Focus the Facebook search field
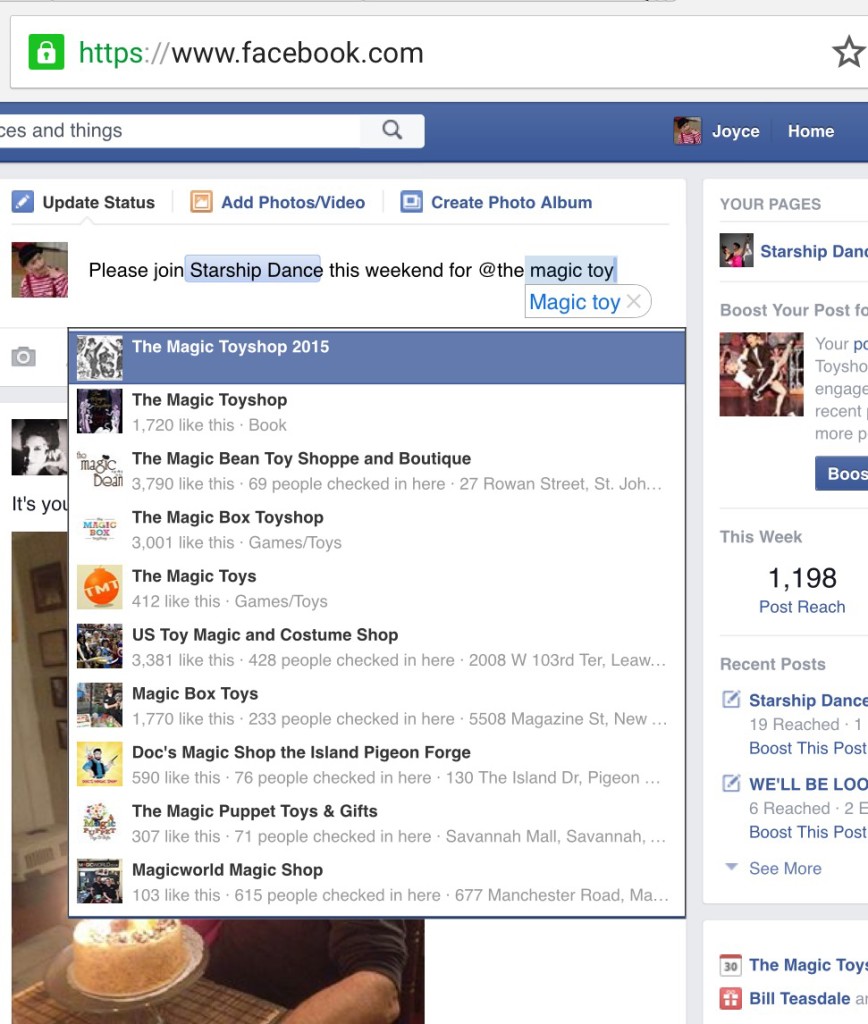 (180, 131)
